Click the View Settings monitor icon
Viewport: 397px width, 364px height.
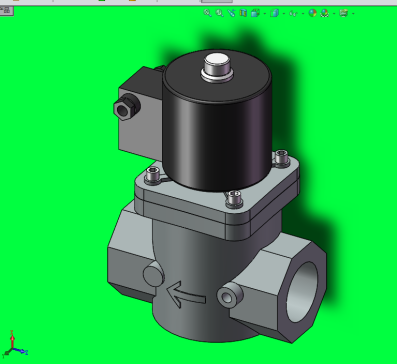343,13
